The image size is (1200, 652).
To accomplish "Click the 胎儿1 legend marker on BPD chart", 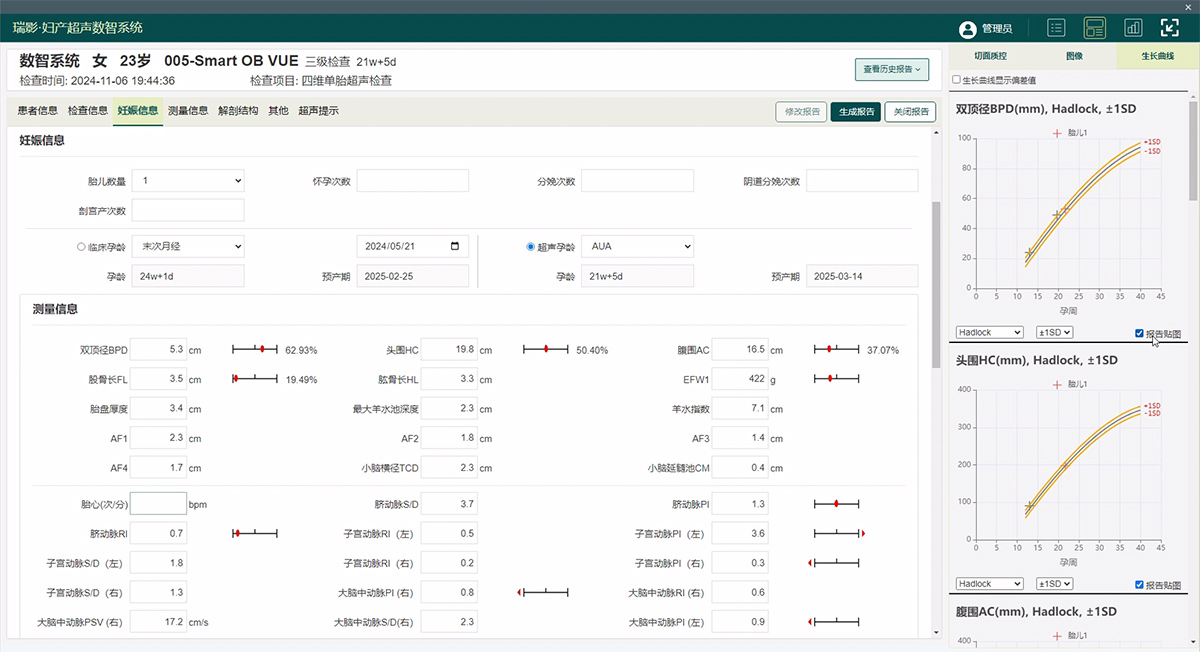I will (1057, 133).
